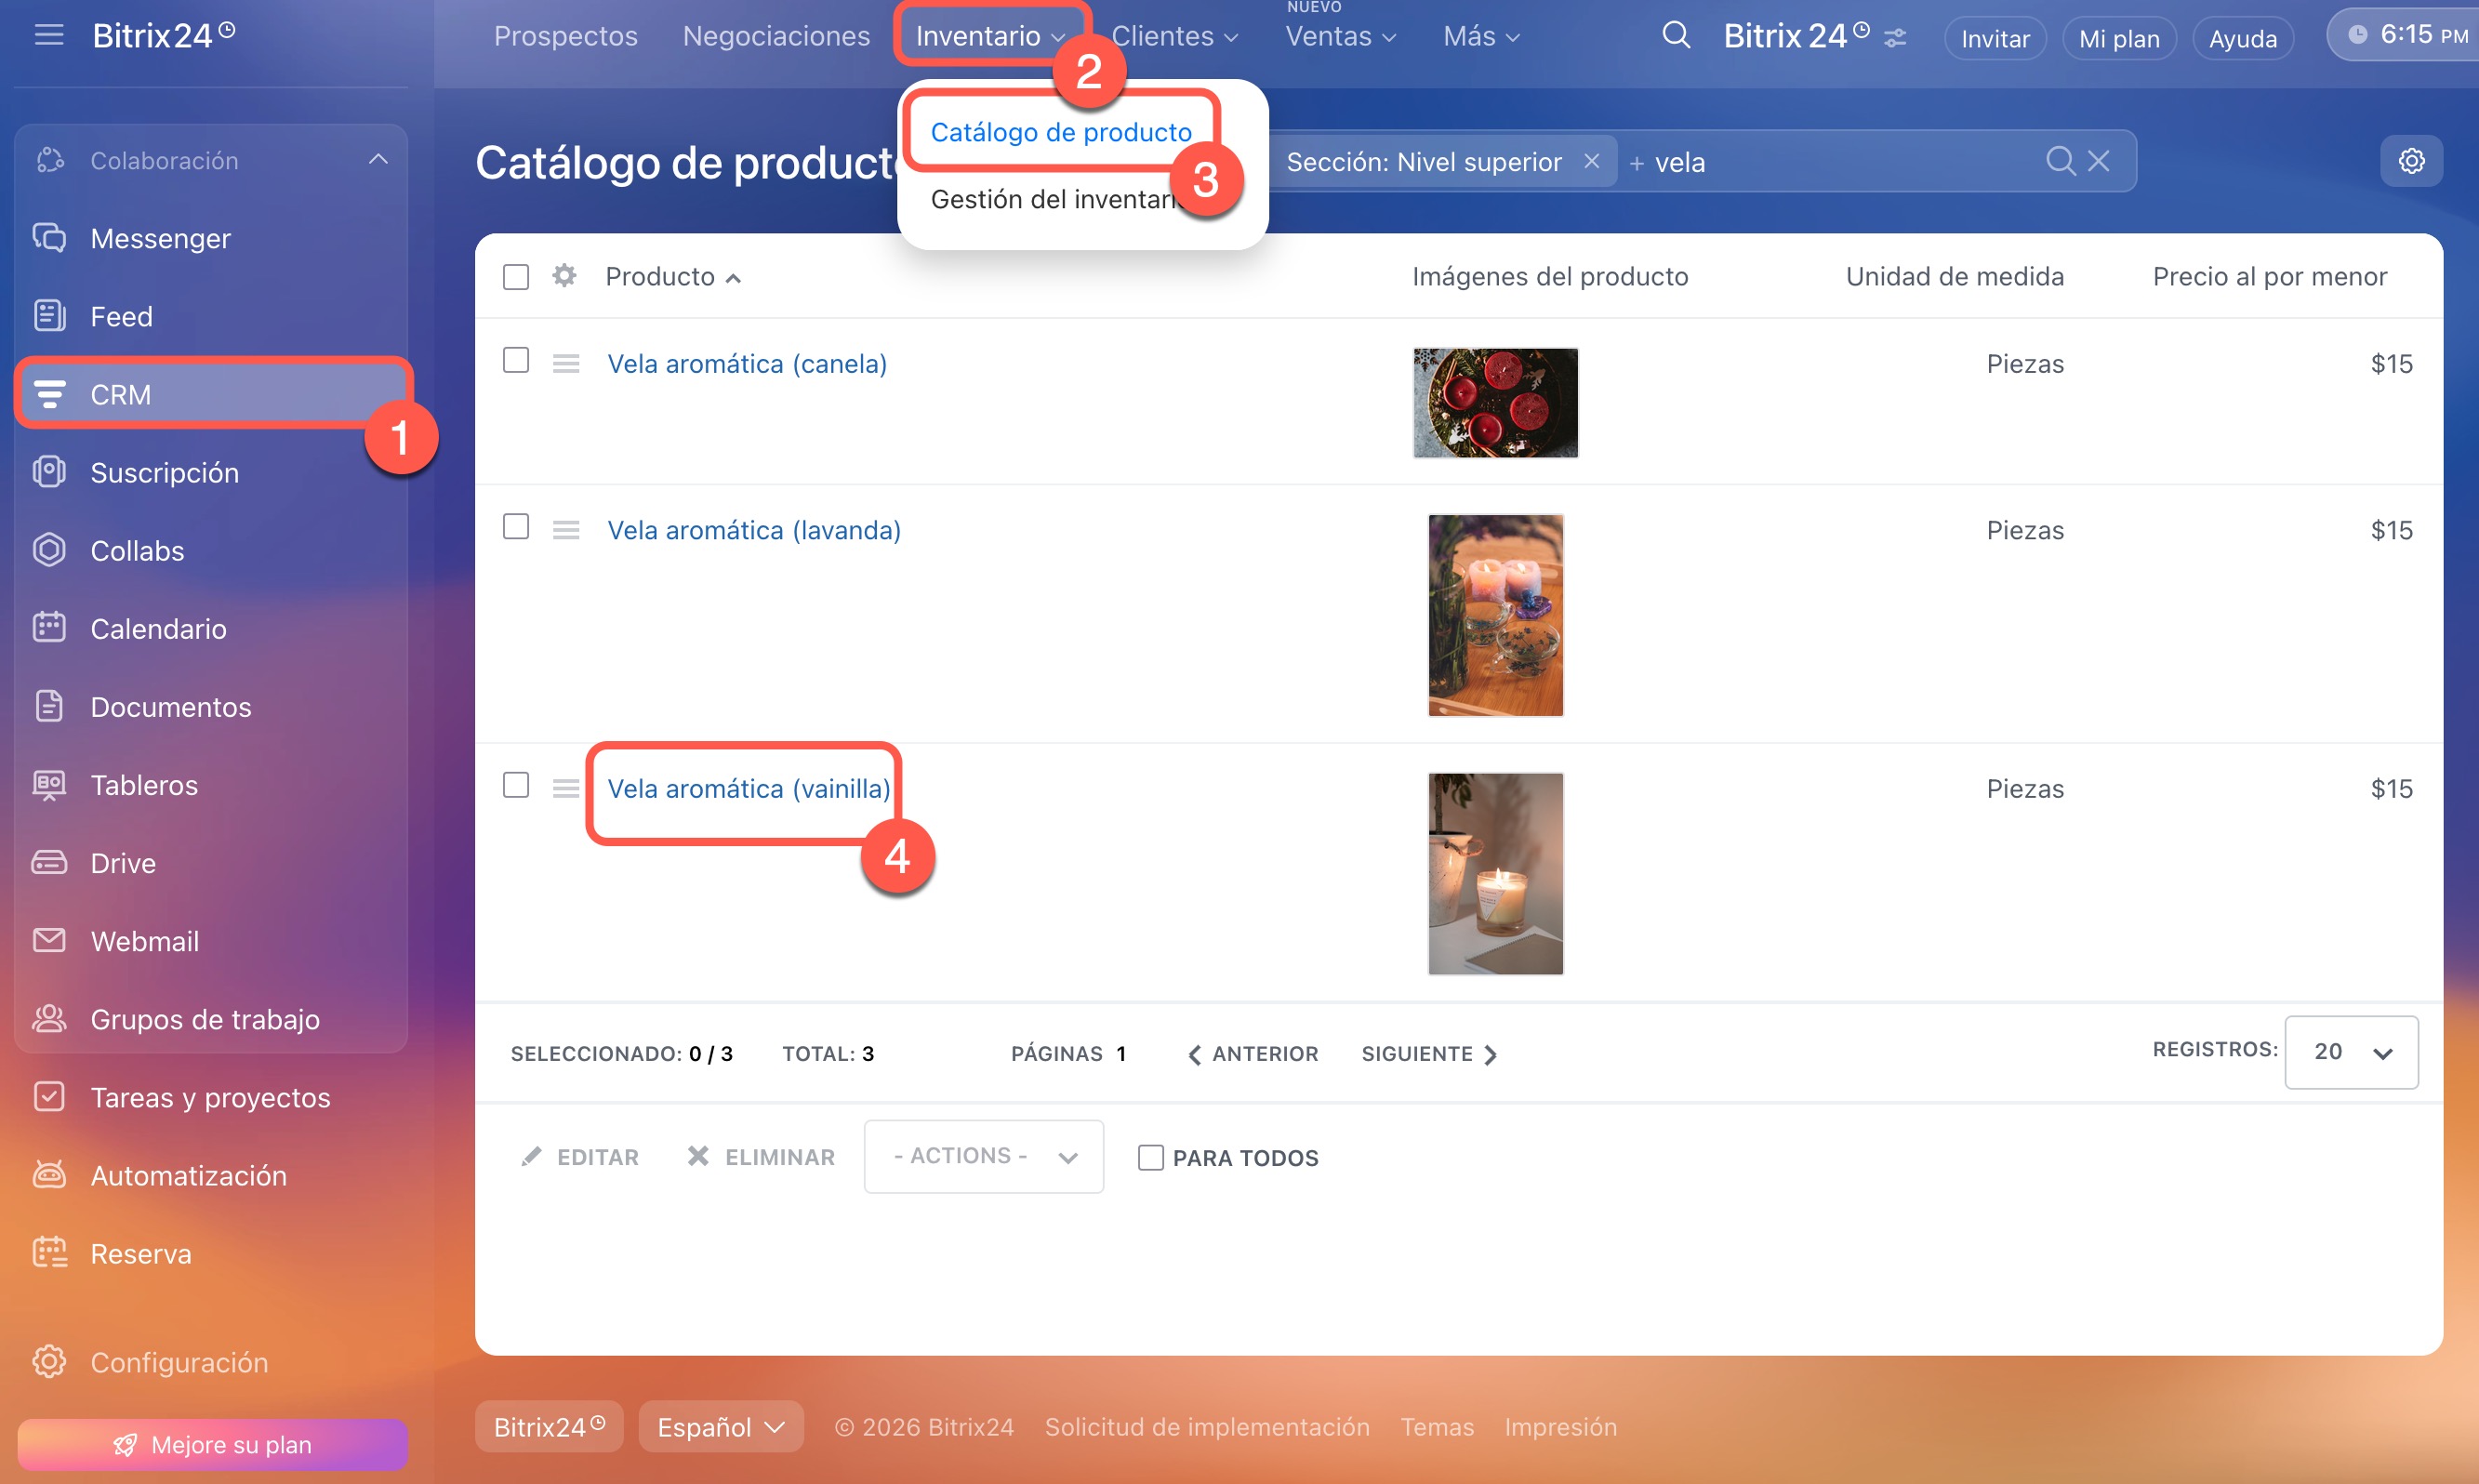2479x1484 pixels.
Task: Open catalog settings gear at top right
Action: tap(2411, 161)
